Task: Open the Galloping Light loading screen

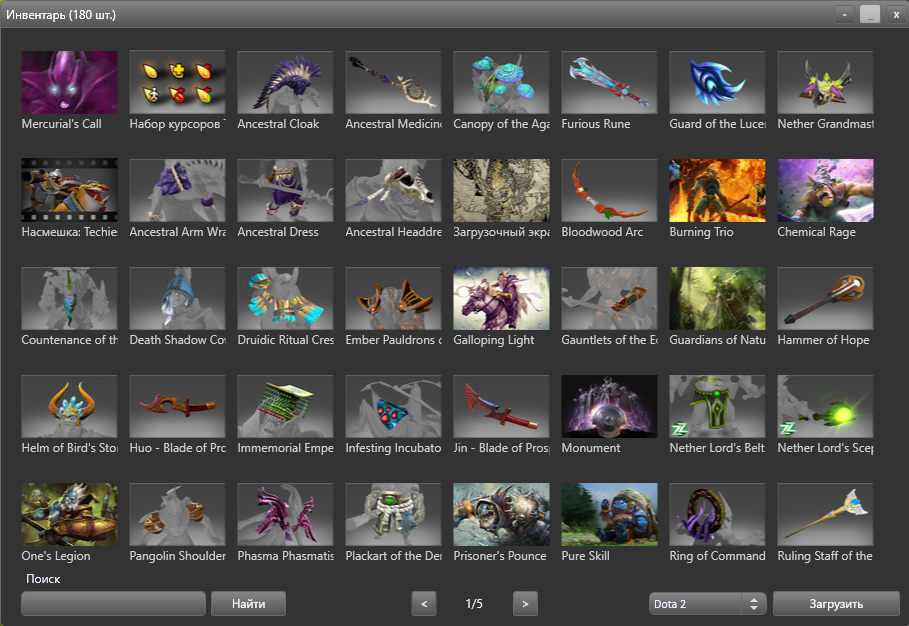Action: [501, 299]
